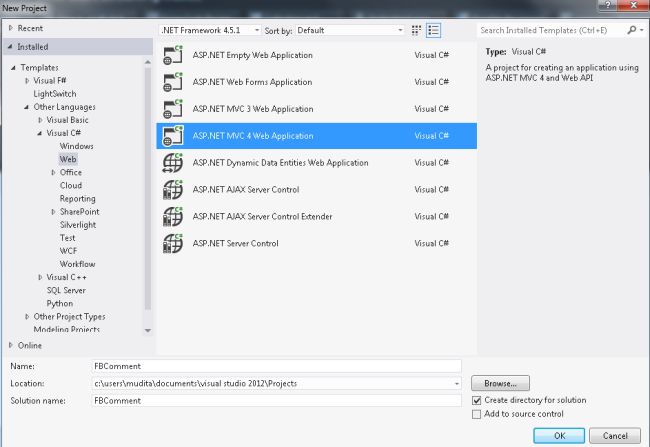Viewport: 650px width, 447px height.
Task: Click the Dynamic Data Entities Web Application icon
Action: [x=173, y=163]
